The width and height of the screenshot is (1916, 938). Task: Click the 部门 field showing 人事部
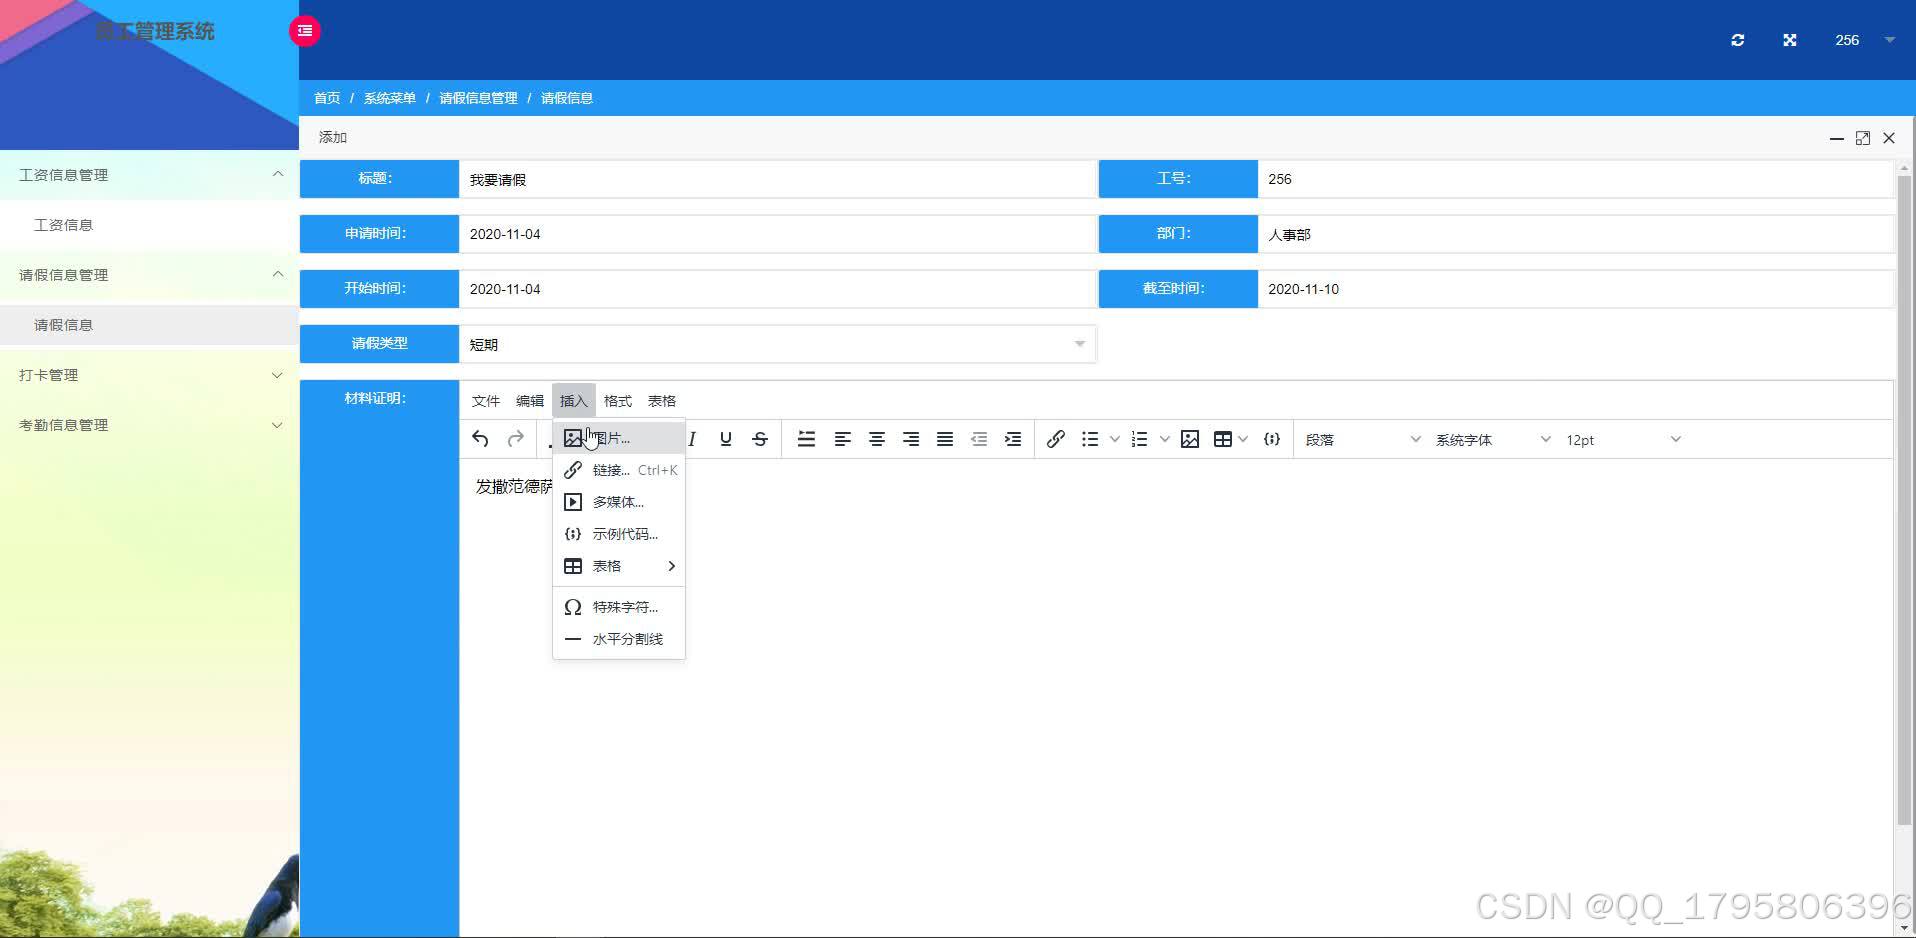[1575, 234]
